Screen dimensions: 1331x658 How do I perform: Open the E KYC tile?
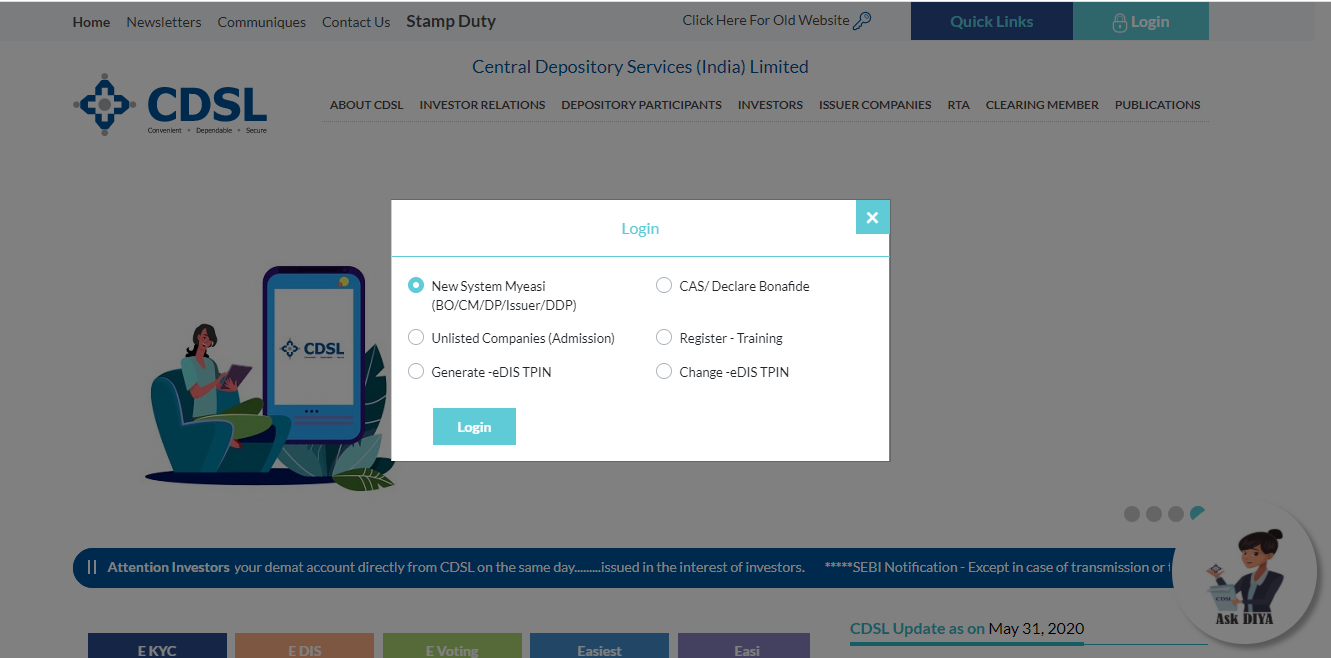[157, 646]
